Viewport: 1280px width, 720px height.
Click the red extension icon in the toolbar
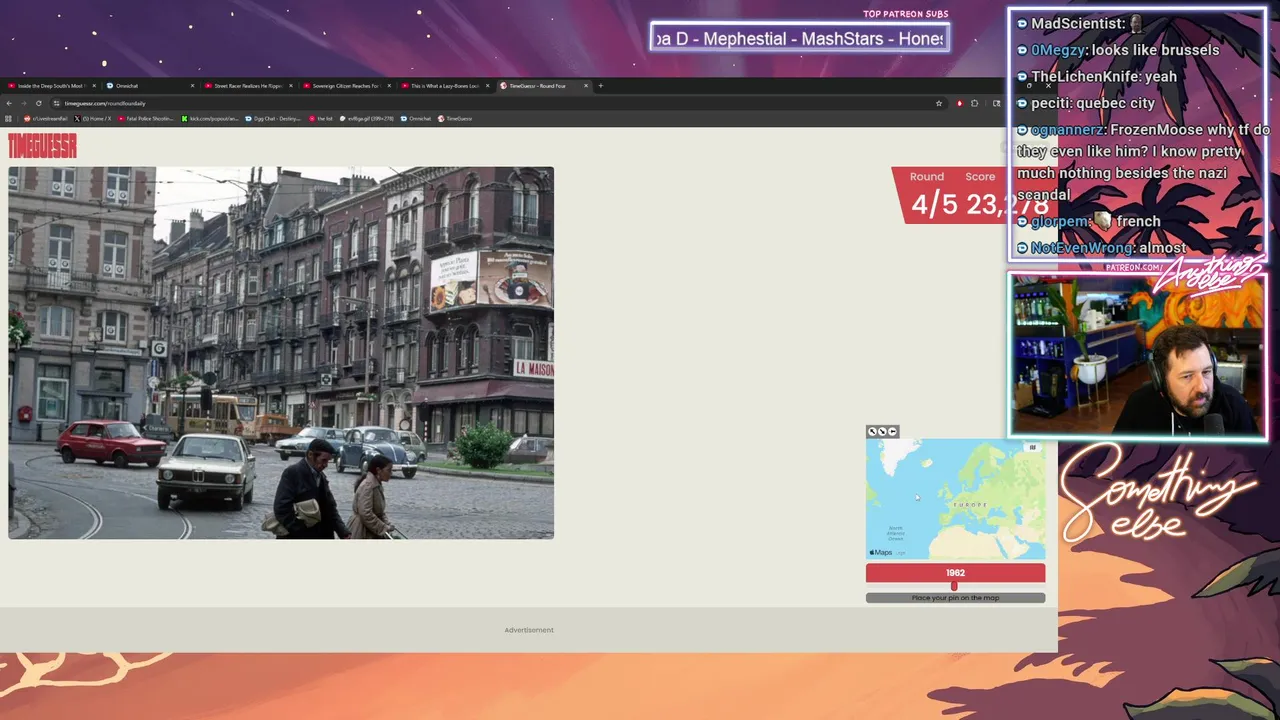959,103
